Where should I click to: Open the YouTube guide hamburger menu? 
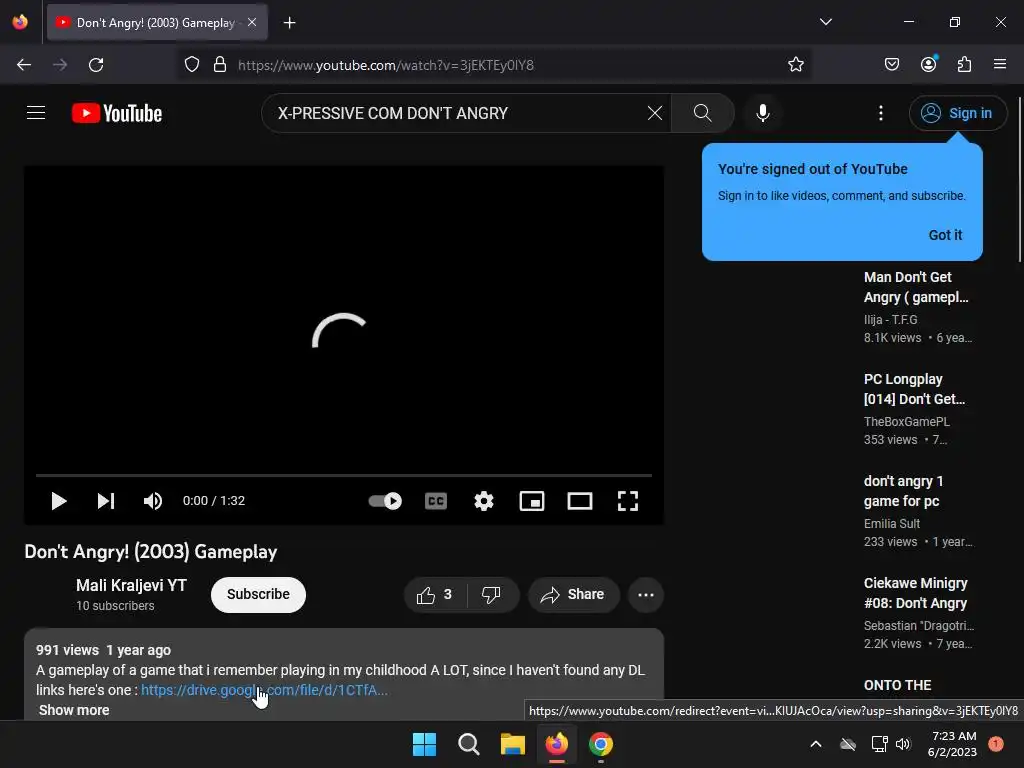pos(36,113)
